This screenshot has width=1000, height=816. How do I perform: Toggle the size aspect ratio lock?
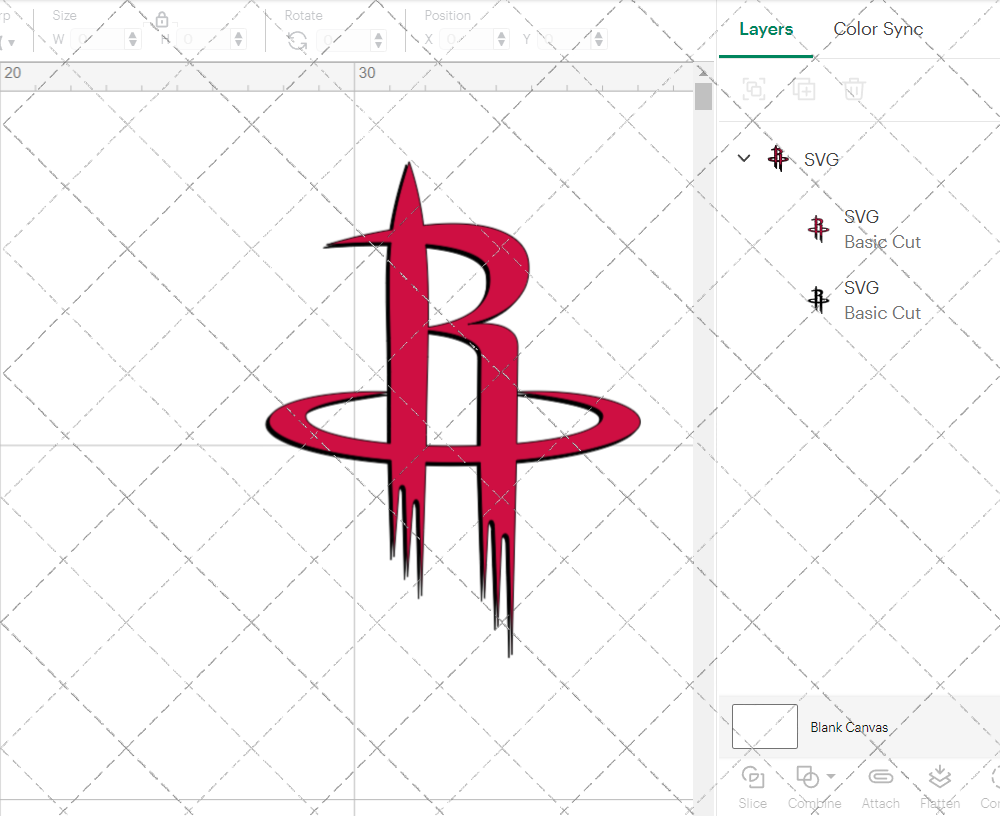click(162, 20)
